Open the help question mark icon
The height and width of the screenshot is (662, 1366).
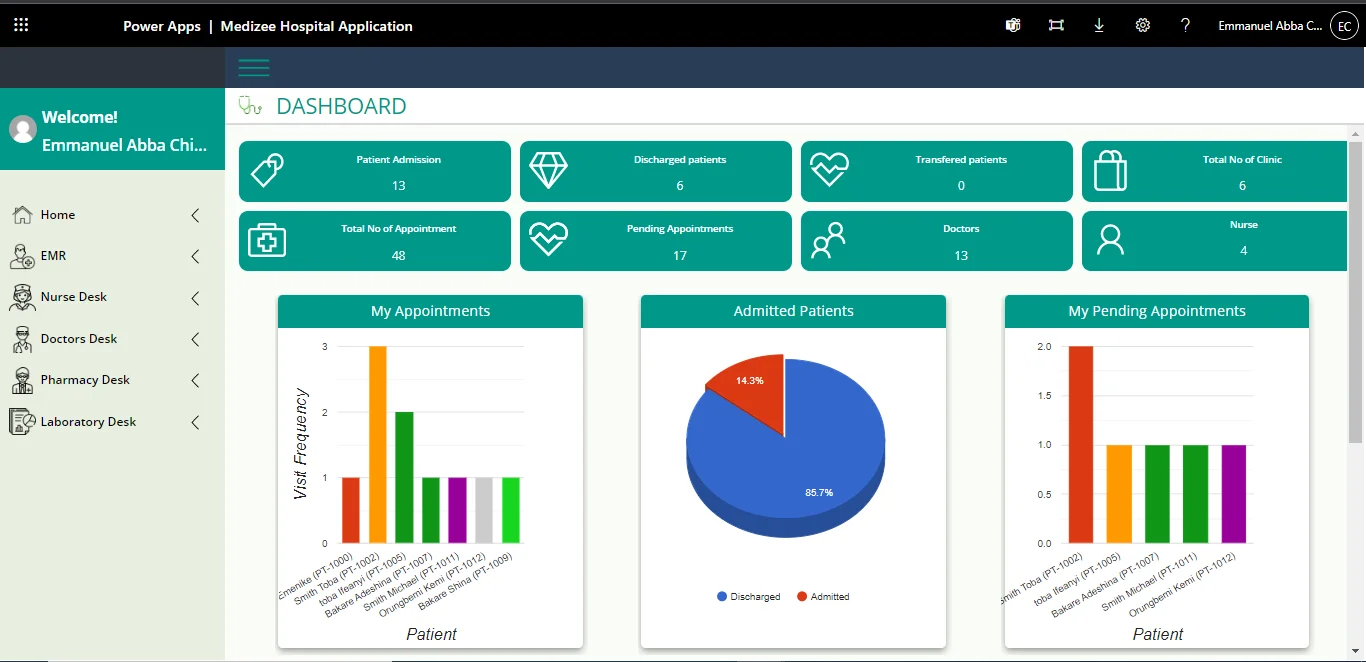tap(1186, 26)
